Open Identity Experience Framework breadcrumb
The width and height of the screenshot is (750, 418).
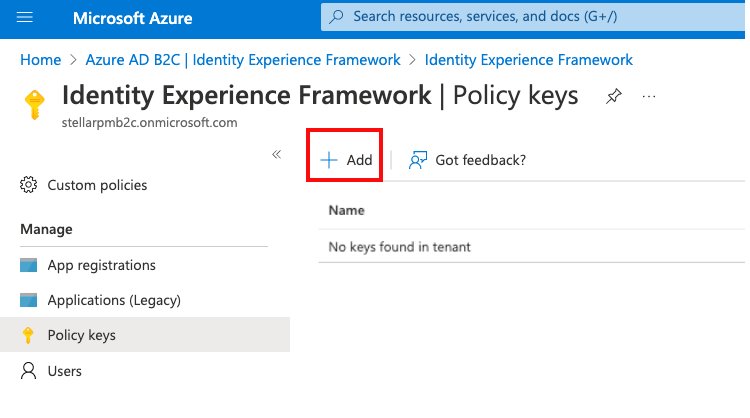(x=528, y=60)
